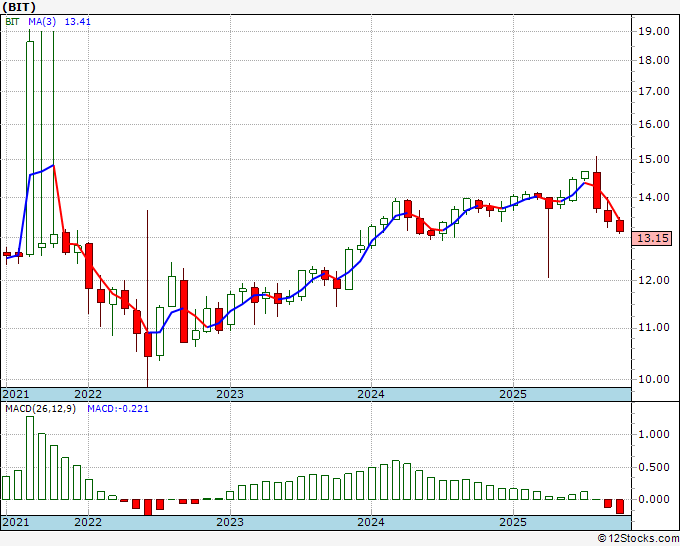Click the 15.00 price axis label
Screen dimensions: 680x546
(654, 159)
